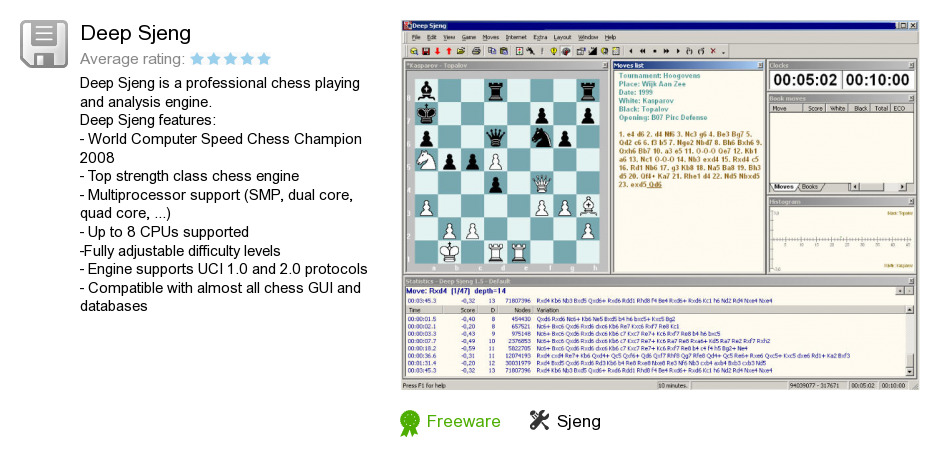The height and width of the screenshot is (467, 940).
Task: Click the stop dot playback control
Action: tap(655, 51)
